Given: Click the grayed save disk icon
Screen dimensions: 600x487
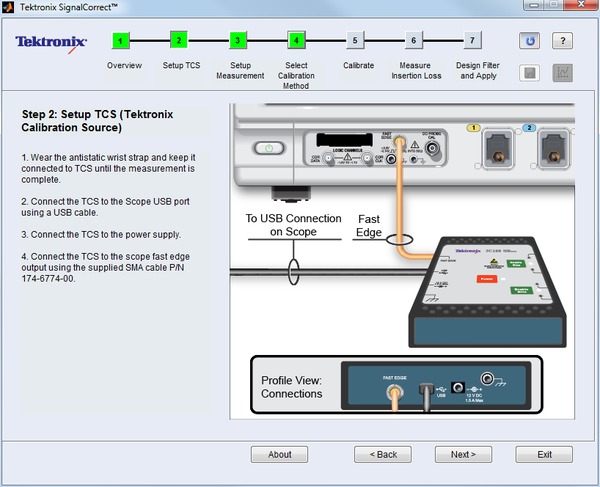Looking at the screenshot, I should (x=530, y=73).
